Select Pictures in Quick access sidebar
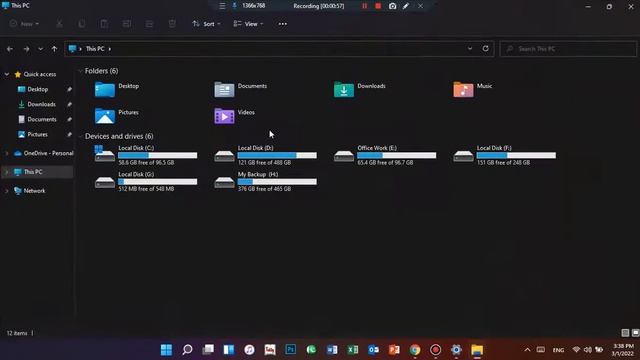The height and width of the screenshot is (360, 640). click(38, 135)
